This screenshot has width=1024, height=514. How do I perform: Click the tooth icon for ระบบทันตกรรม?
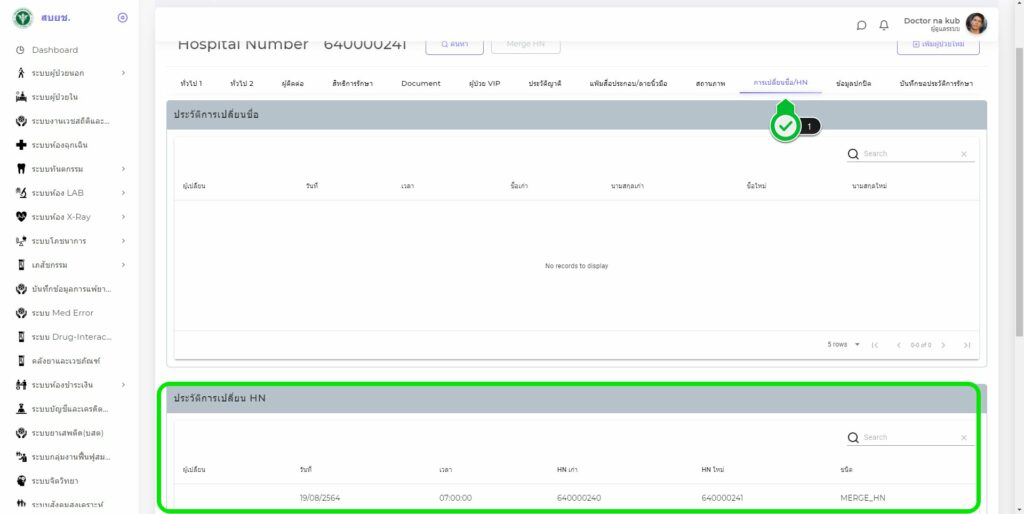point(21,169)
